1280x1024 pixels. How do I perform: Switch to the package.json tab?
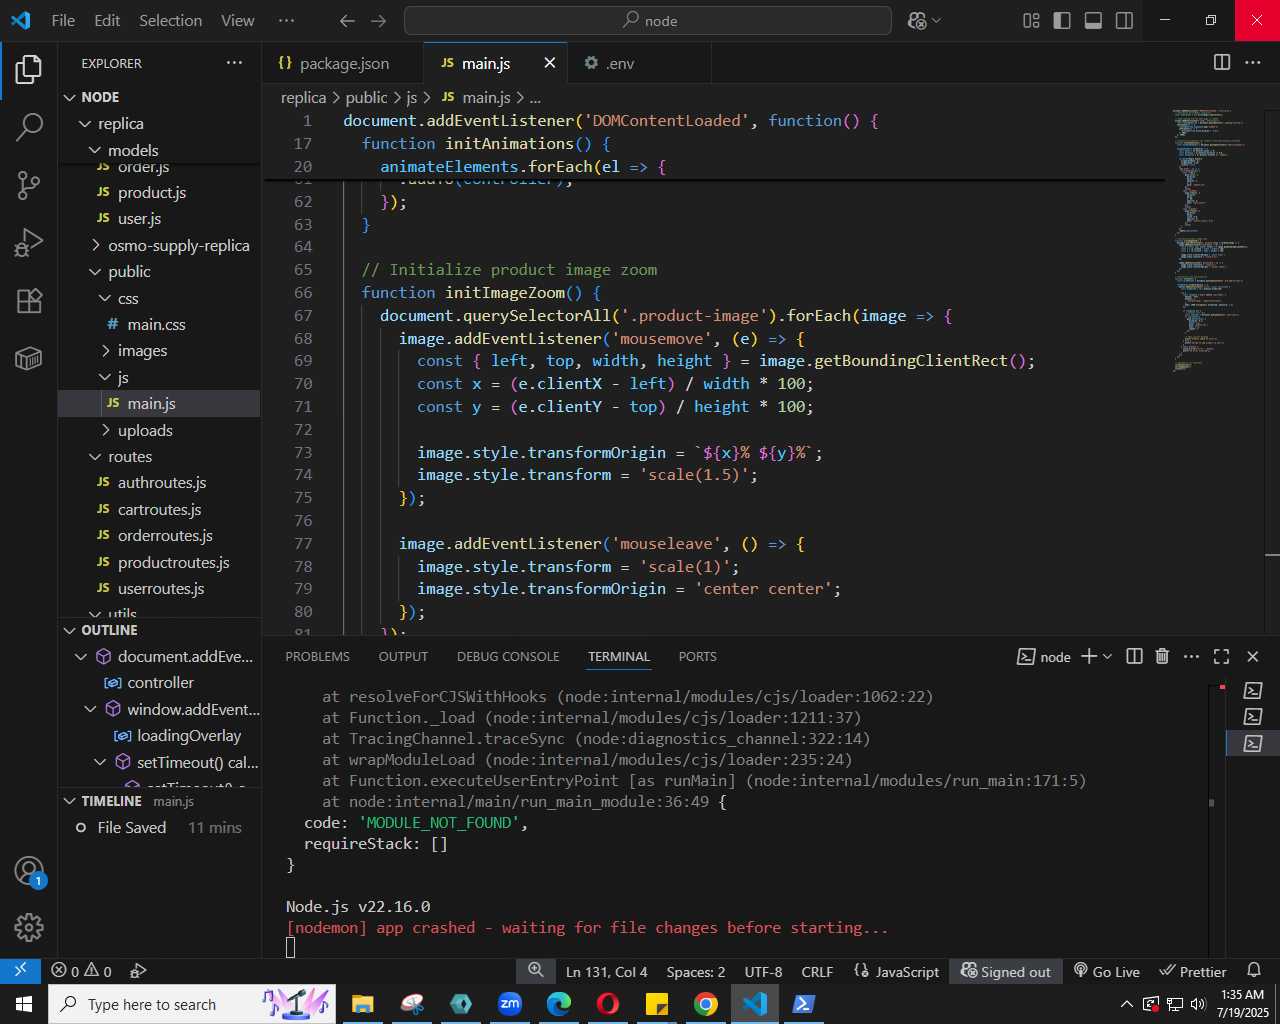343,62
